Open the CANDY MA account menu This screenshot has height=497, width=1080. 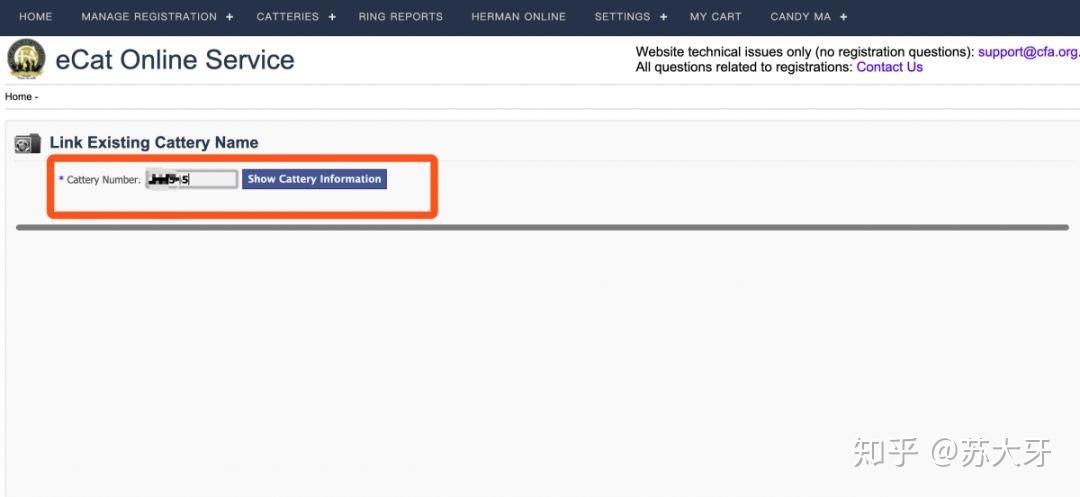800,17
